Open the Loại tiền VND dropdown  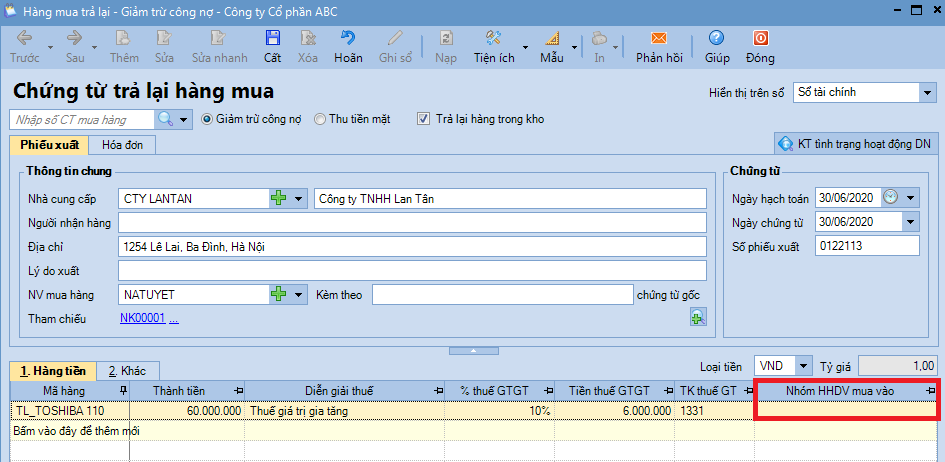[803, 366]
